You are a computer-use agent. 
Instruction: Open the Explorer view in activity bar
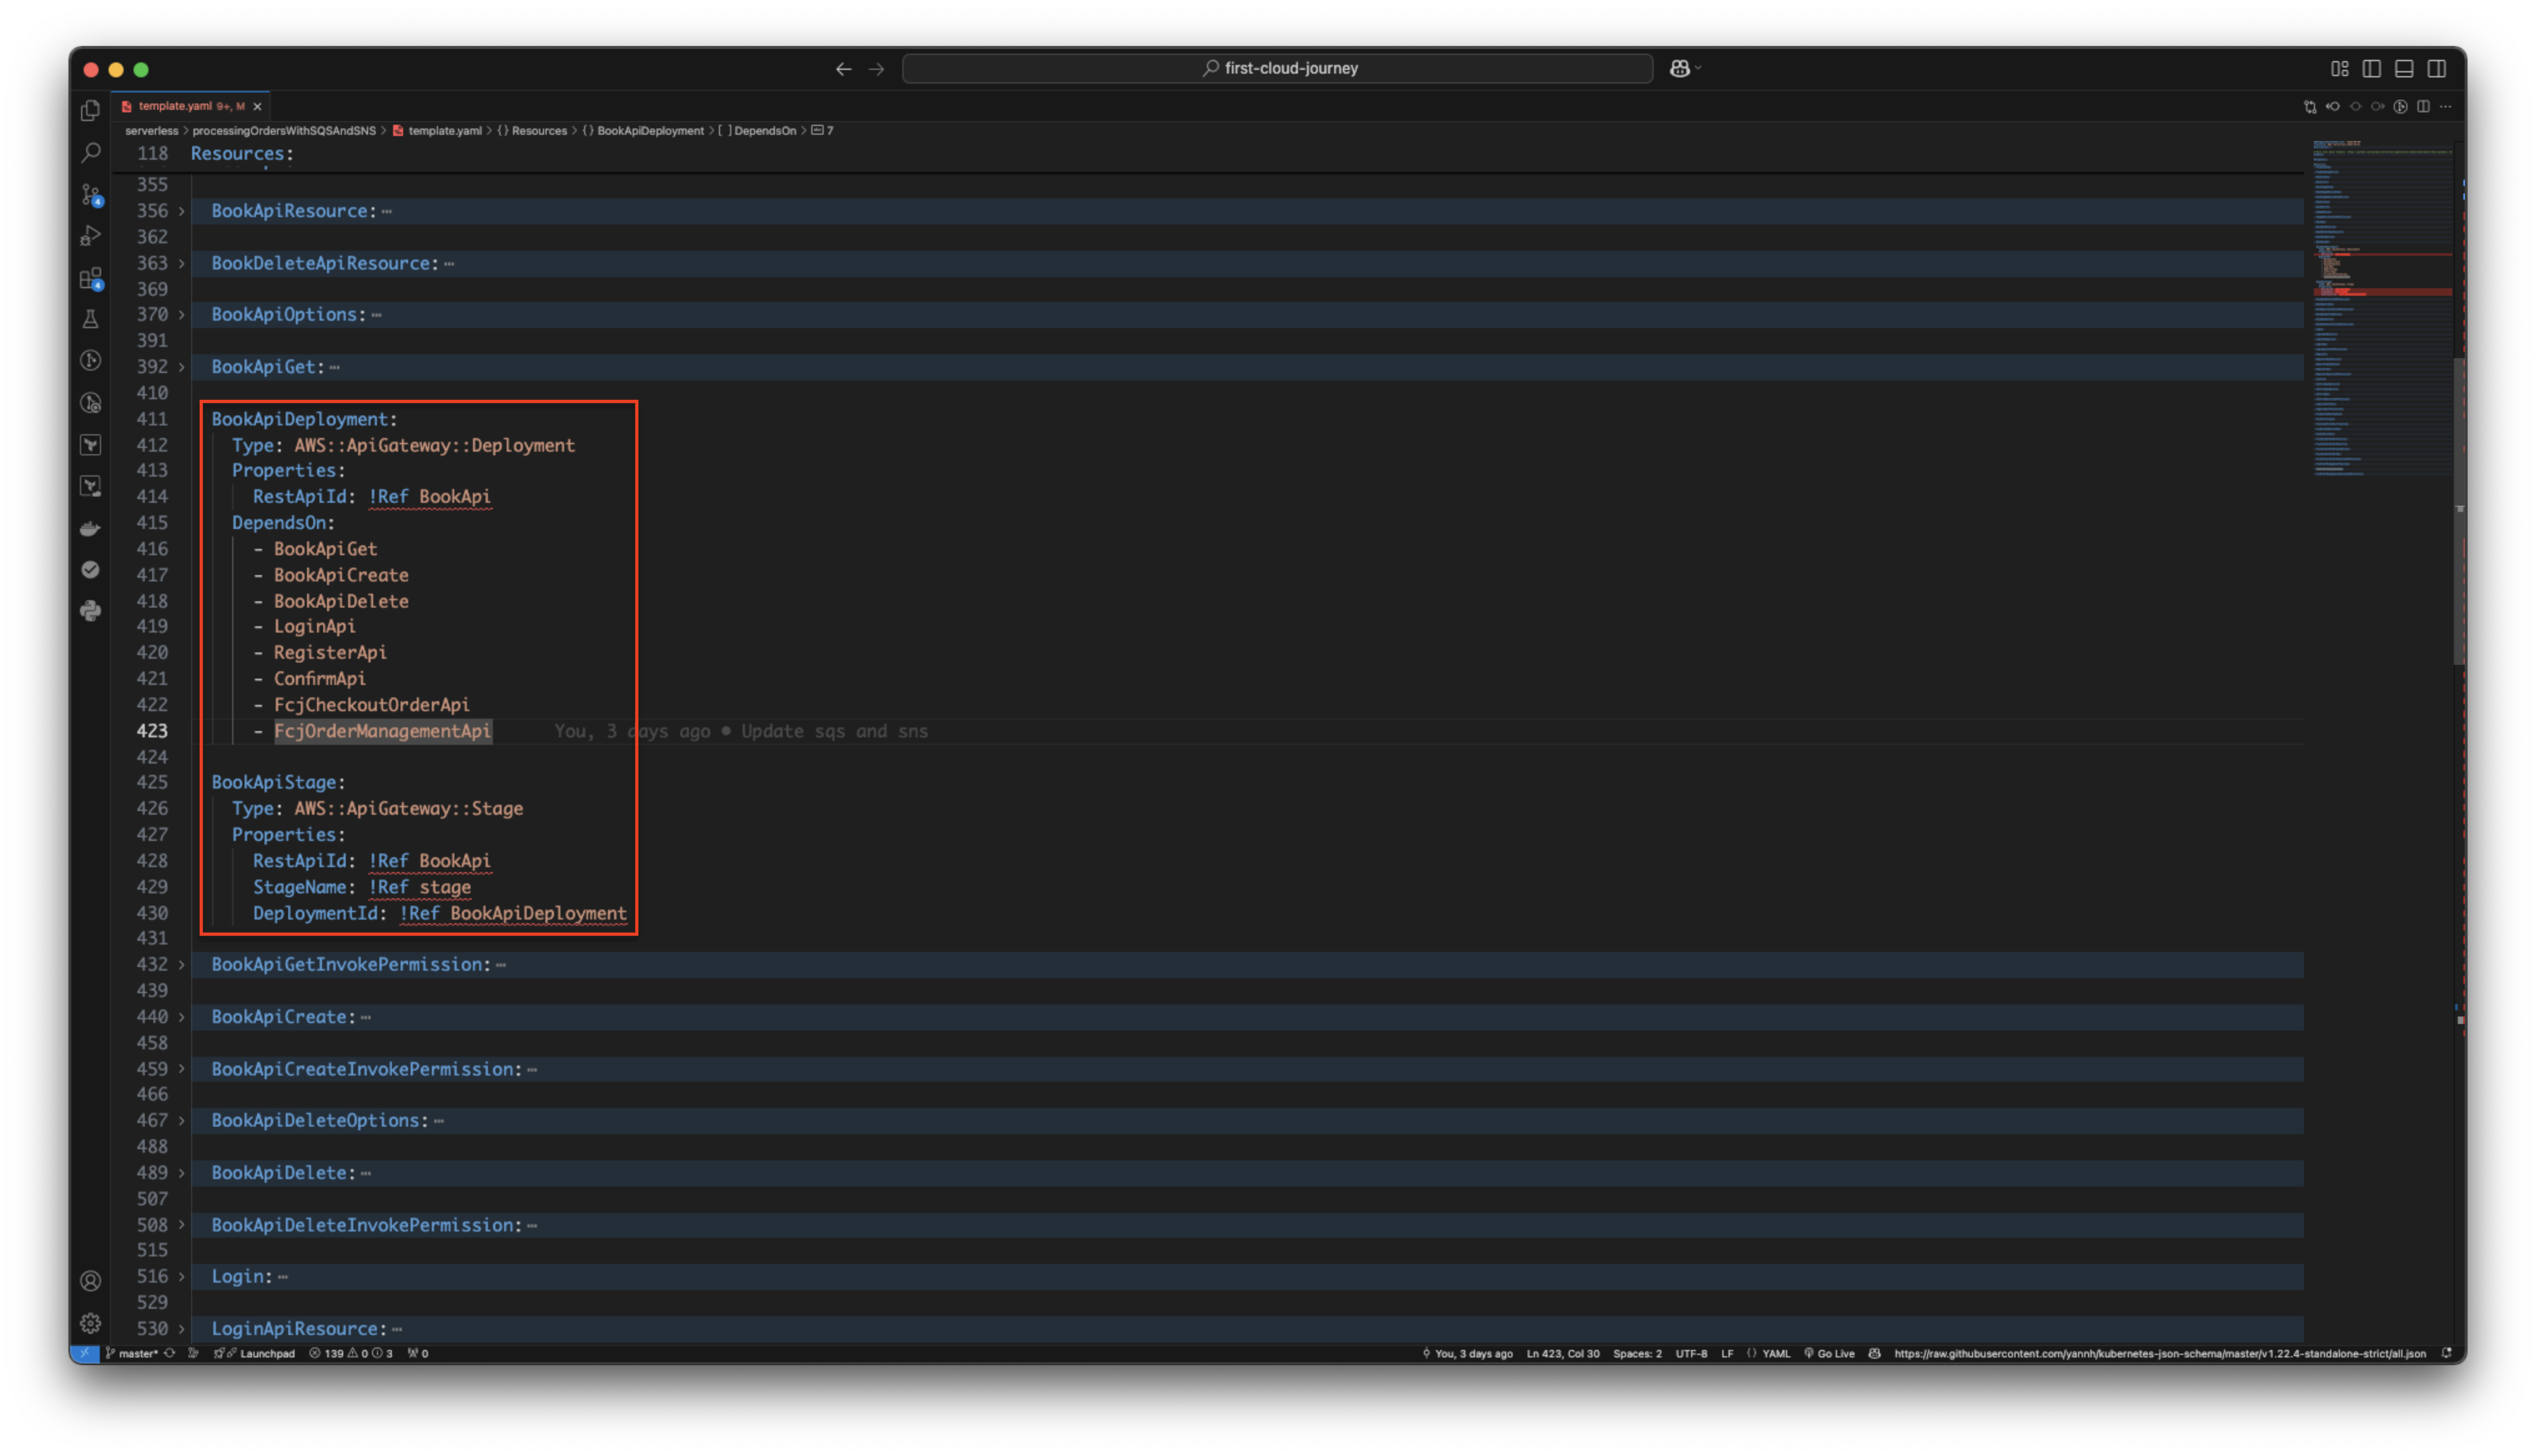91,110
